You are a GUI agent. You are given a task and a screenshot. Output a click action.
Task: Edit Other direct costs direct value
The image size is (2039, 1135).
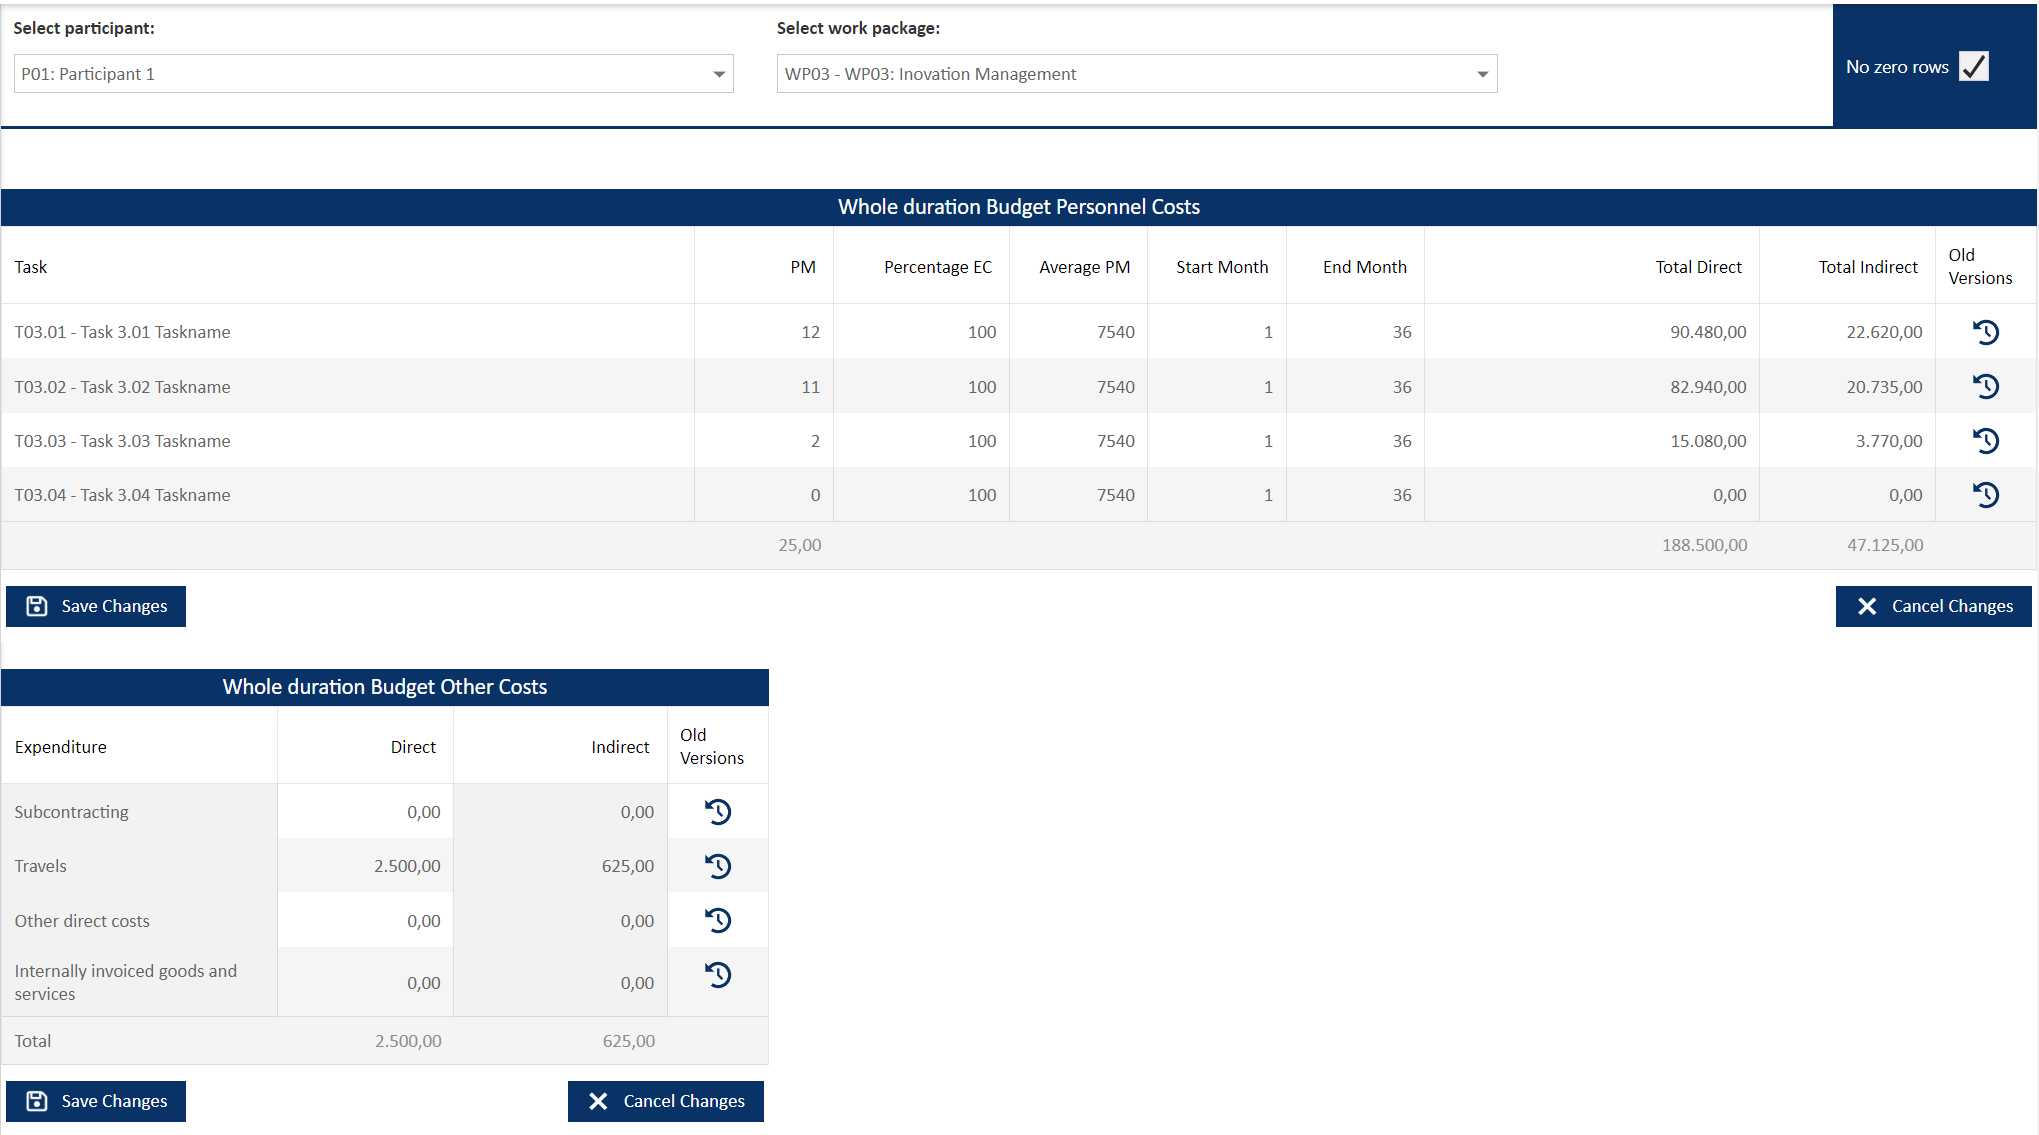tap(365, 920)
